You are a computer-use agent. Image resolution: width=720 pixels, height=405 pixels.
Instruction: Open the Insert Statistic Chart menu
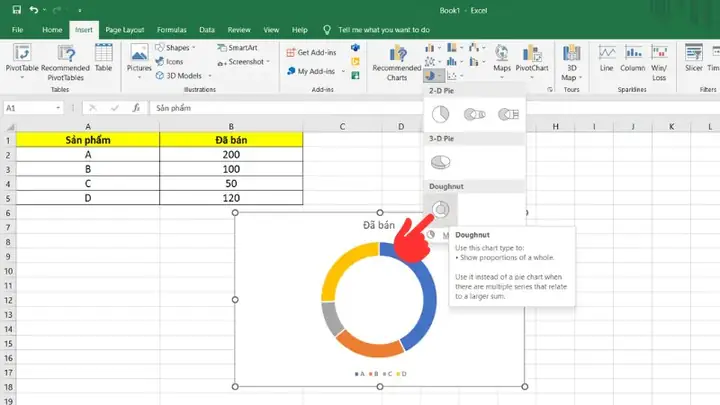(455, 62)
